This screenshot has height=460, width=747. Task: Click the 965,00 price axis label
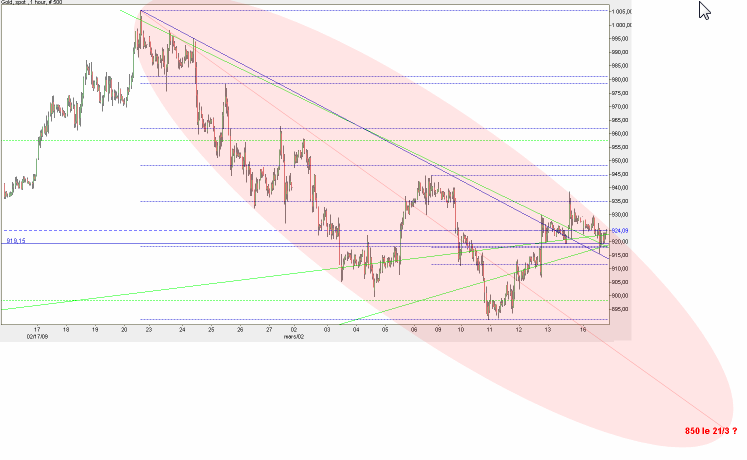point(620,120)
